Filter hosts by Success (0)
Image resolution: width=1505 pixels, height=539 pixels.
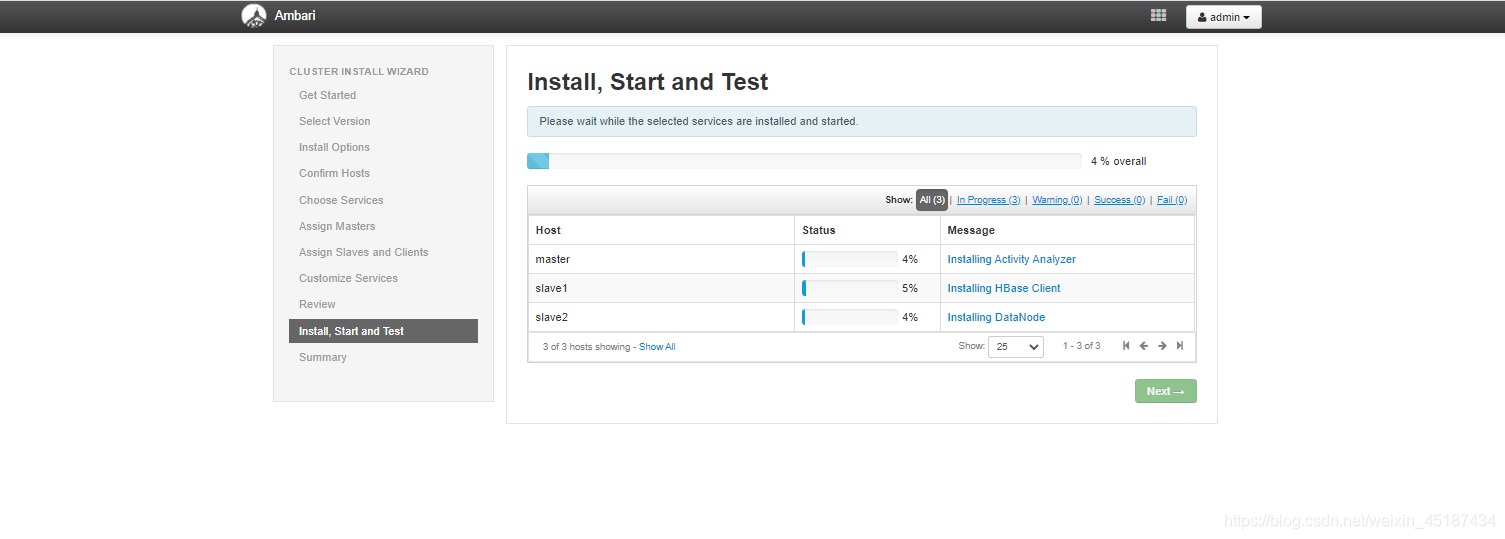(1119, 200)
